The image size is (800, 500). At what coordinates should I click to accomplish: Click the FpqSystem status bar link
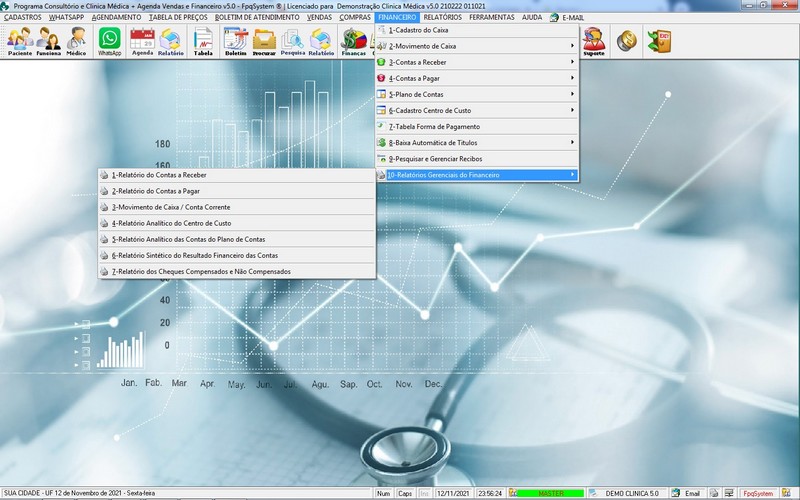coord(757,493)
